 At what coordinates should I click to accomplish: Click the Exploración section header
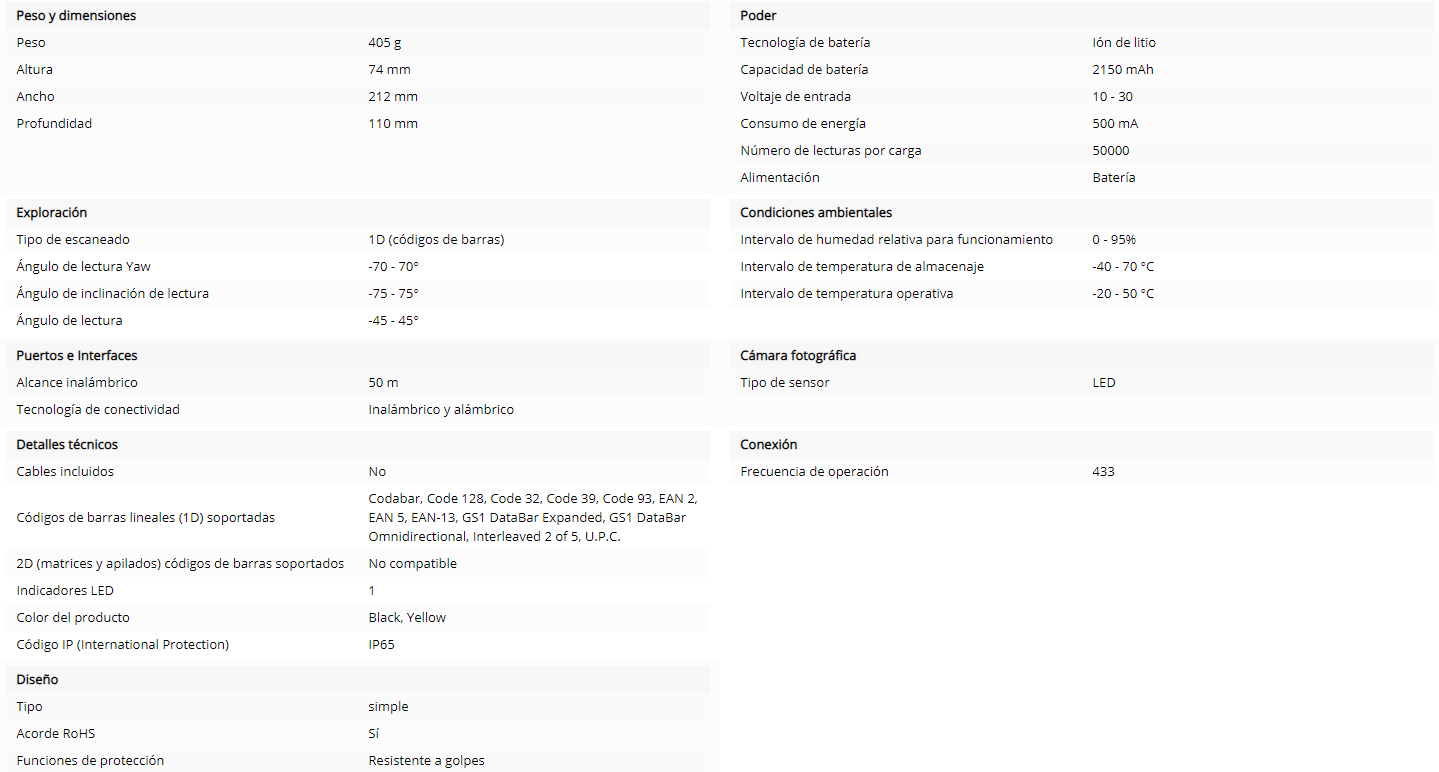coord(52,213)
